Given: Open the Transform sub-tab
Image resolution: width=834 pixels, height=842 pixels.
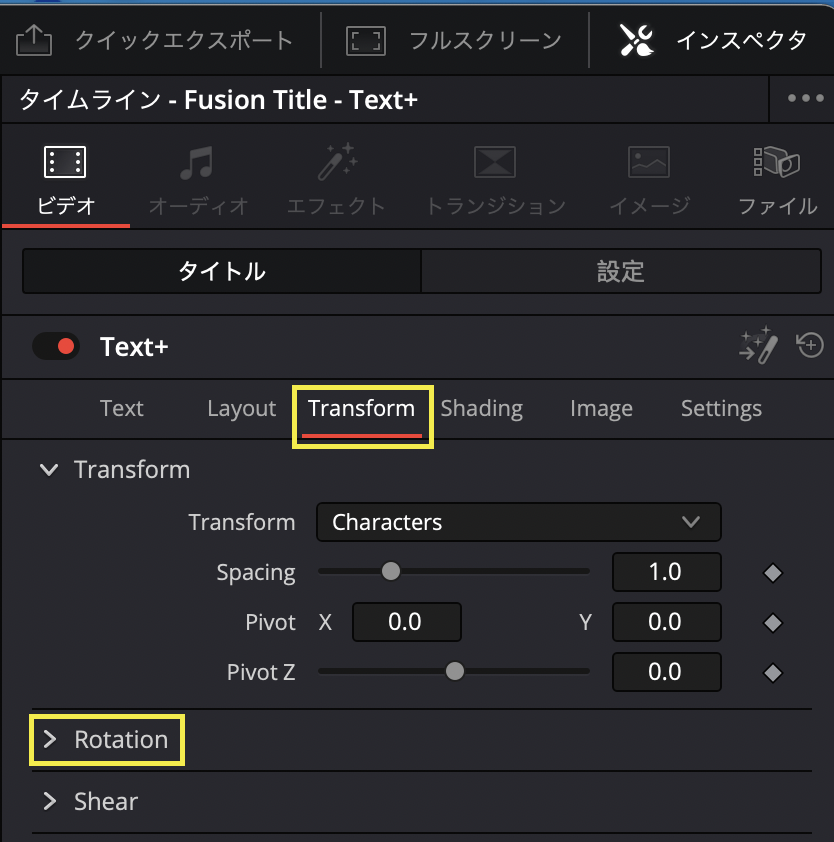Looking at the screenshot, I should tap(361, 409).
